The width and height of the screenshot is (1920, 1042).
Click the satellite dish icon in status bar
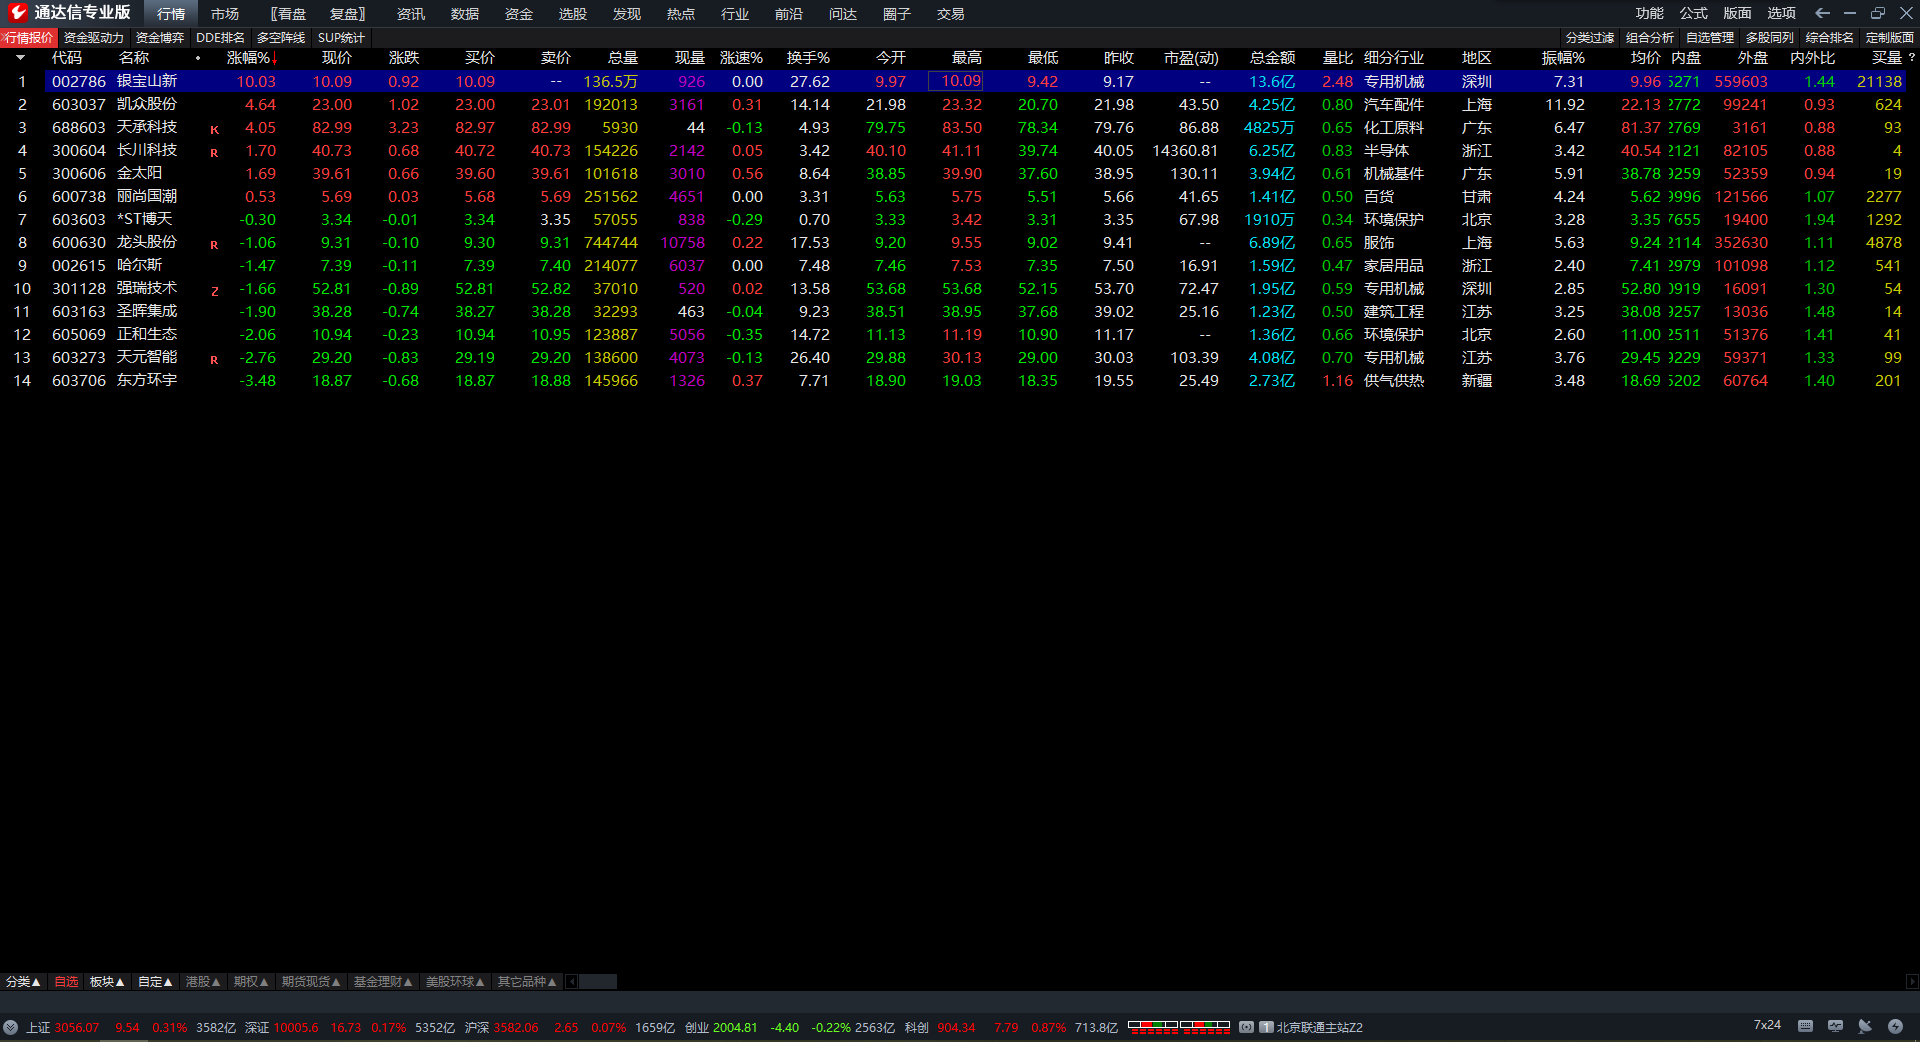tap(1865, 1026)
